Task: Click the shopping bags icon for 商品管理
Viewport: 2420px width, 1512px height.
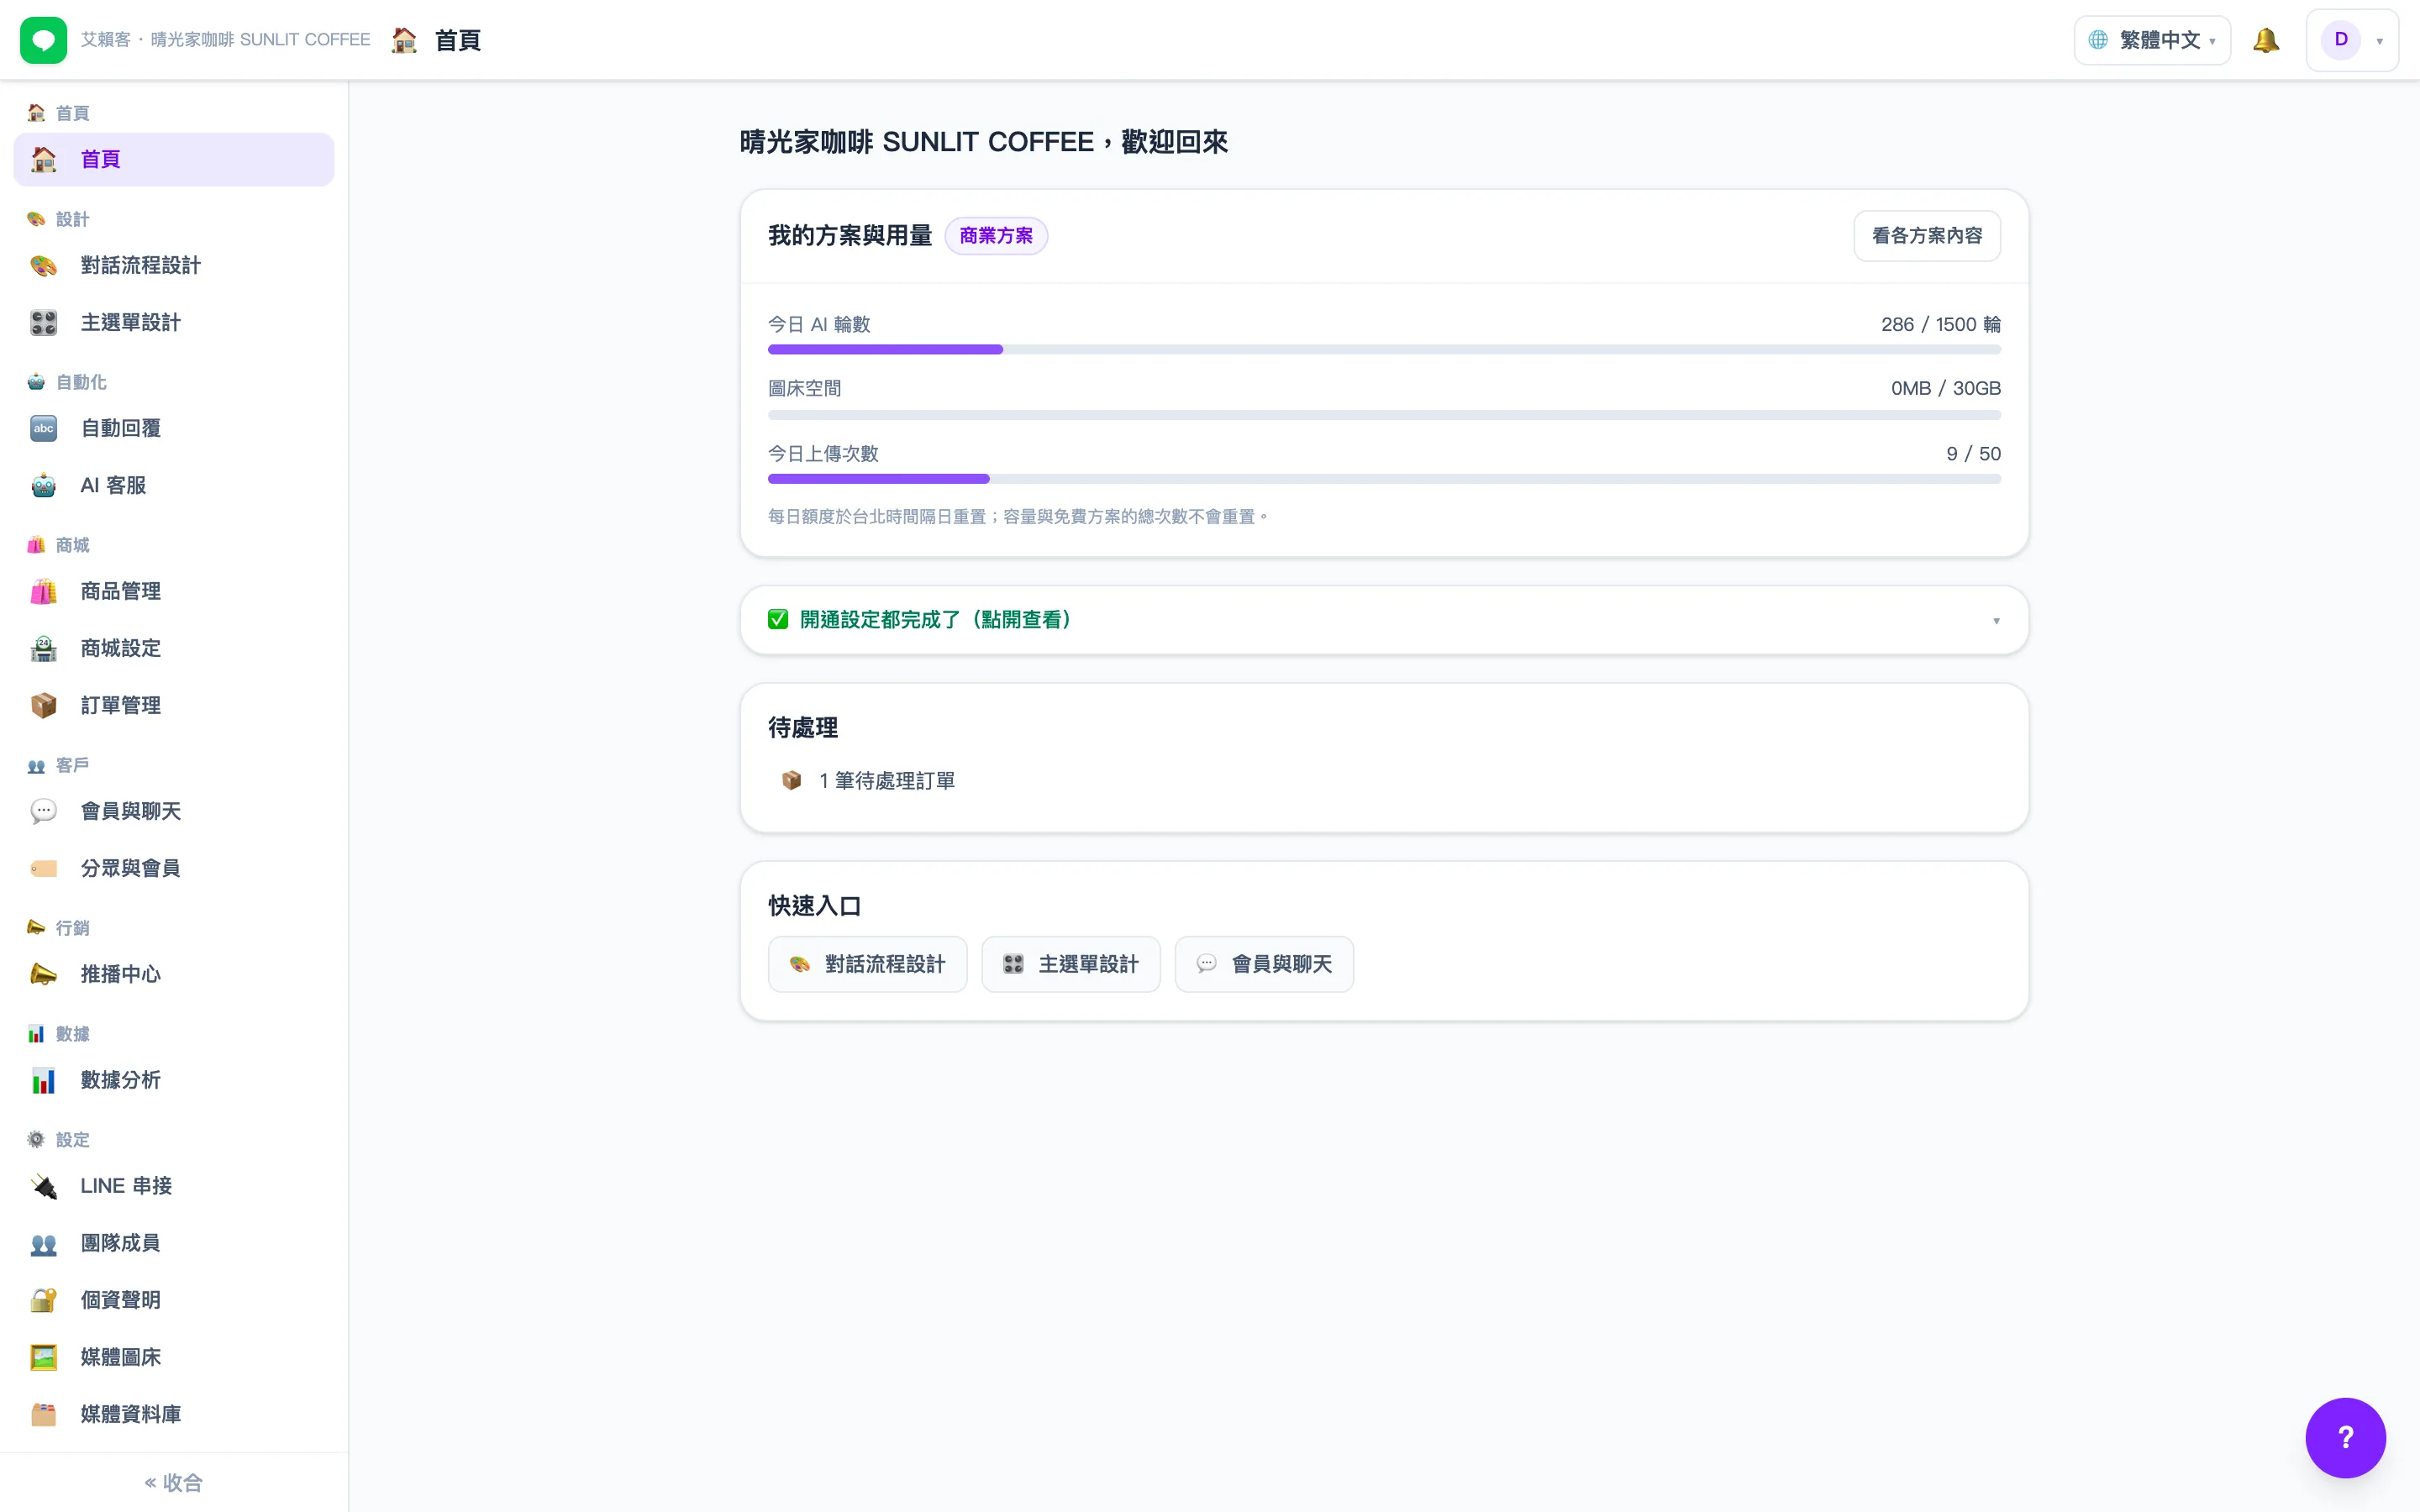Action: click(43, 591)
